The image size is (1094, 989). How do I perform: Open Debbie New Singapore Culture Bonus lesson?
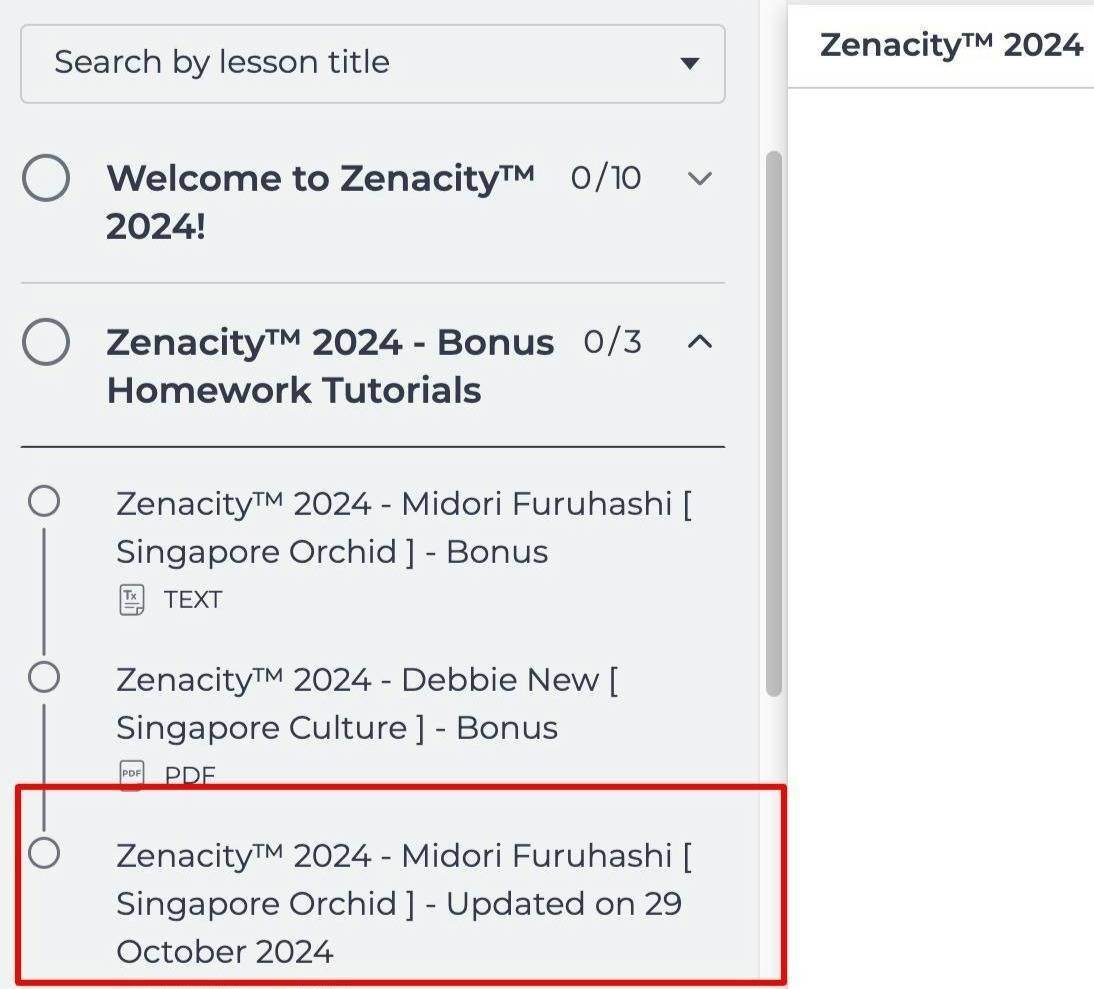coord(367,703)
